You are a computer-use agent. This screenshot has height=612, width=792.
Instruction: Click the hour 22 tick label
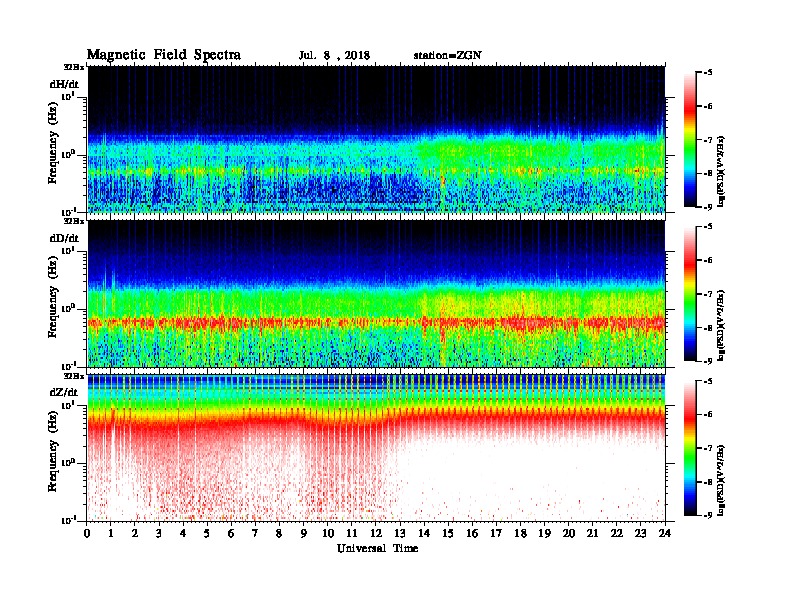pos(617,533)
